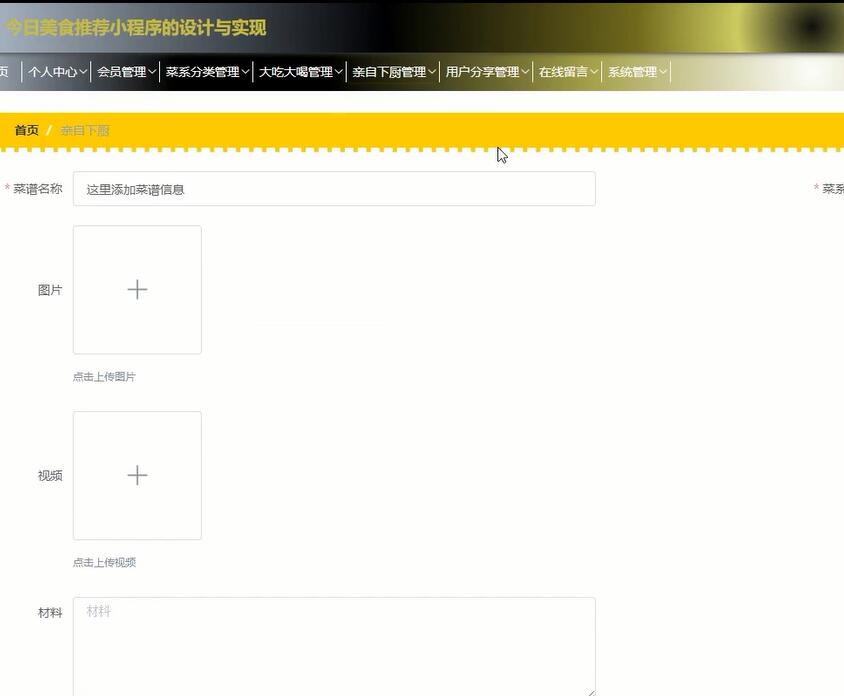
Task: Select the 亲自下厨 breadcrumb entry
Action: [x=84, y=129]
